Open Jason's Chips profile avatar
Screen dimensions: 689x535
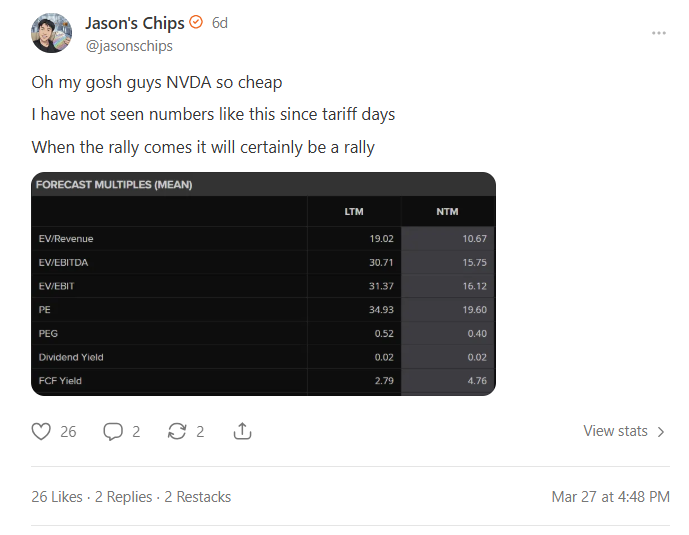pos(51,33)
